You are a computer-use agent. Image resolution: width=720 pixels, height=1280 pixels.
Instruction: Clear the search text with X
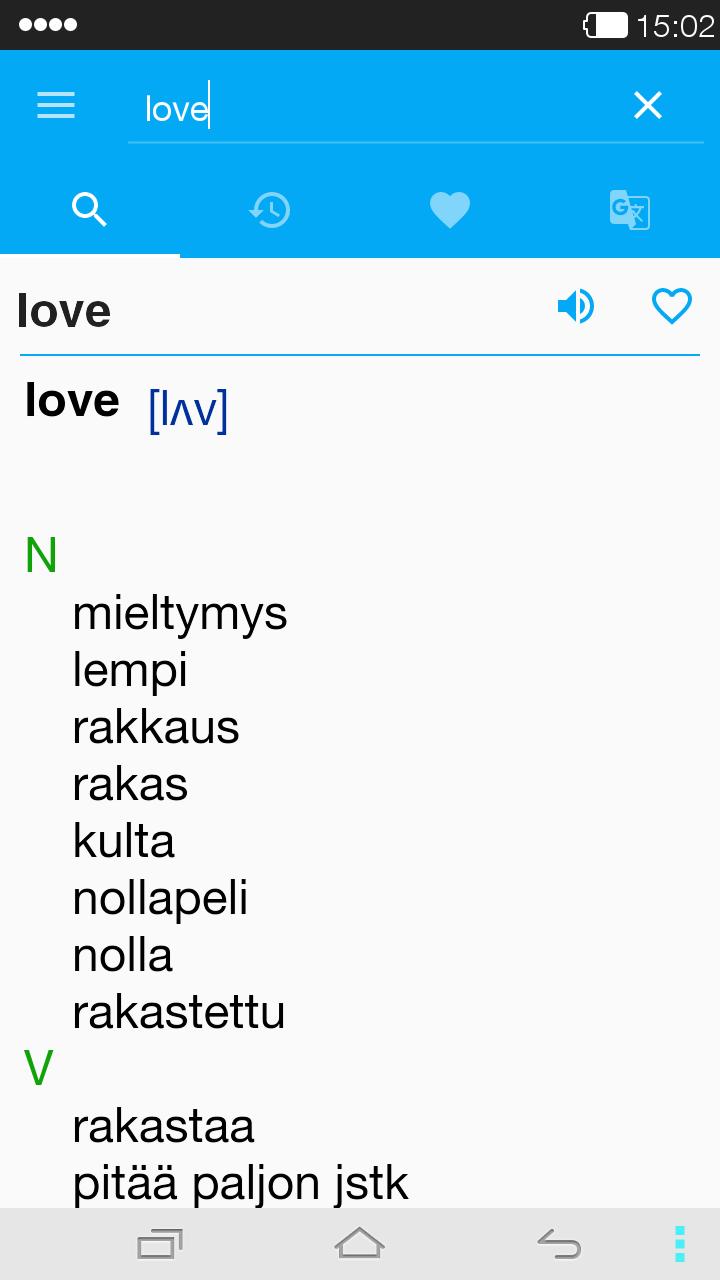648,105
